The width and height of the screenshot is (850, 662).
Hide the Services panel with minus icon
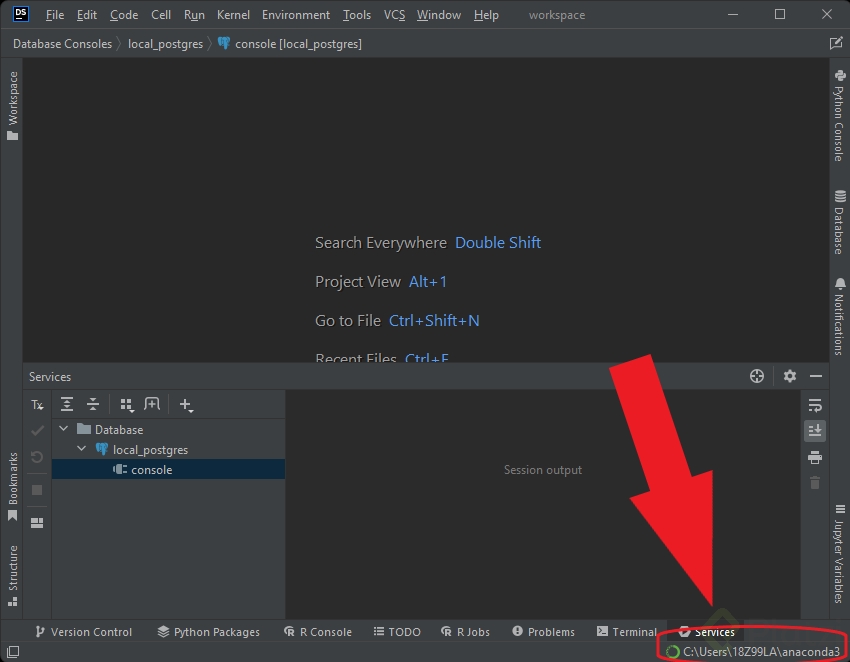coord(816,376)
